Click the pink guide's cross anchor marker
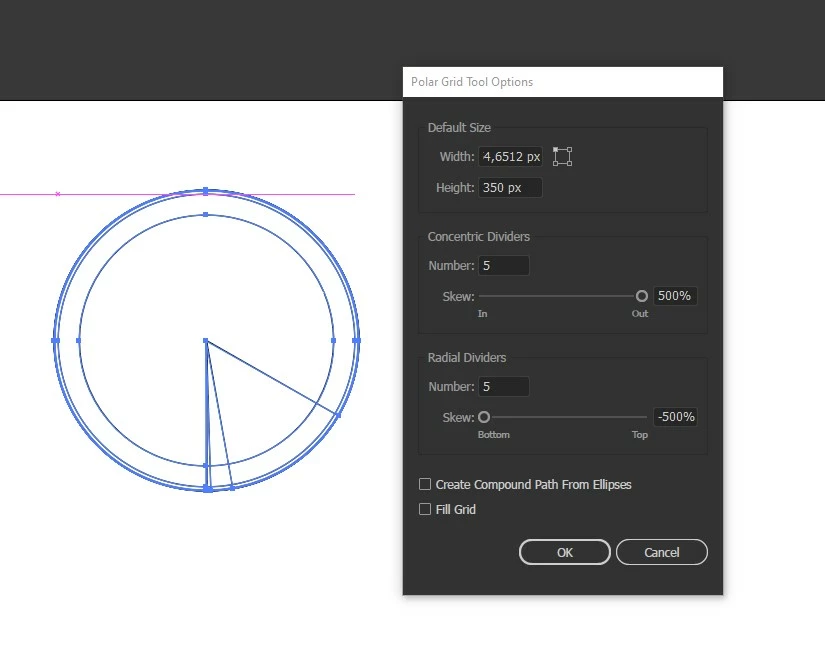 (58, 194)
